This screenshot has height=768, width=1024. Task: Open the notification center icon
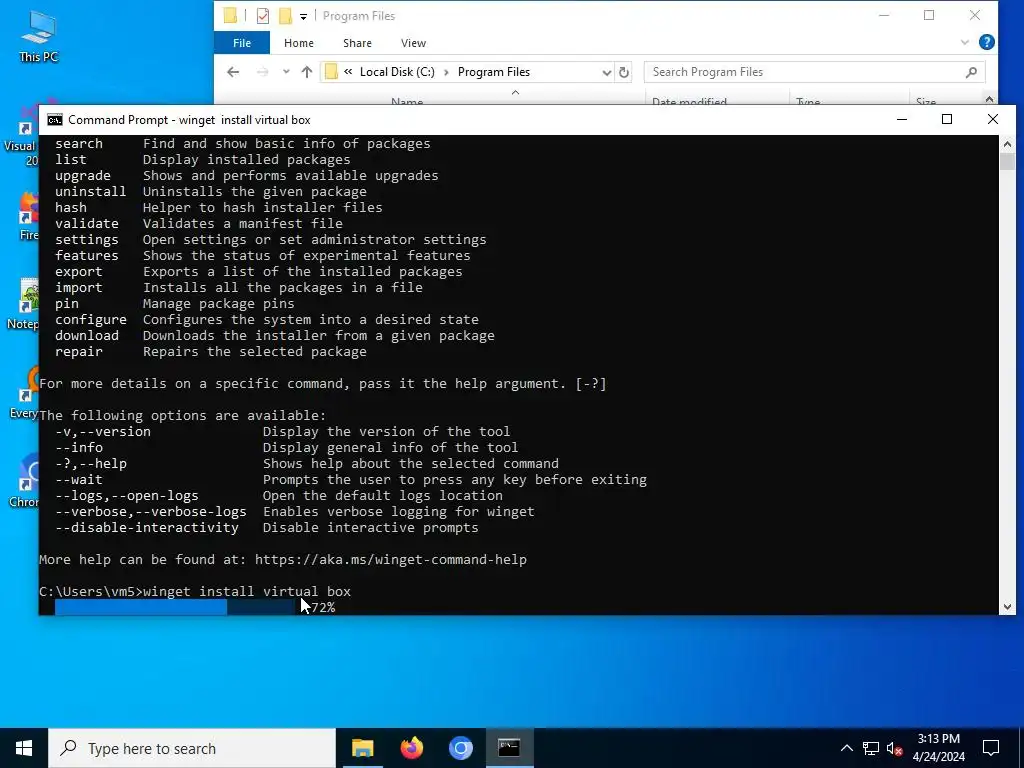point(991,748)
